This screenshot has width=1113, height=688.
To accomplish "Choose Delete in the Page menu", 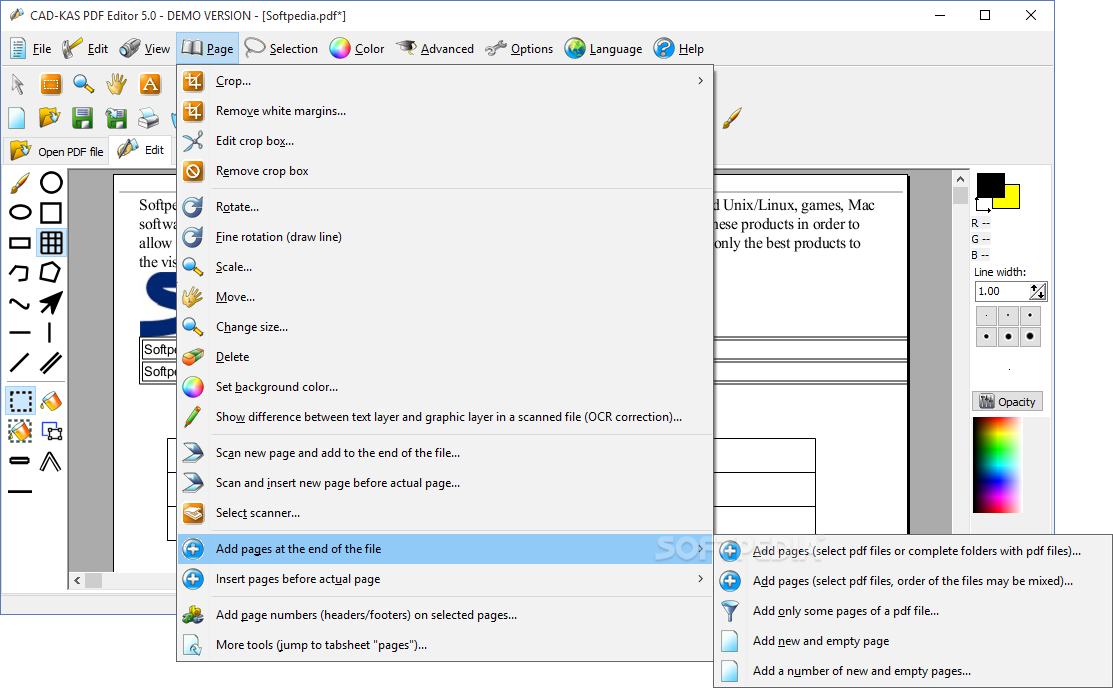I will (446, 356).
